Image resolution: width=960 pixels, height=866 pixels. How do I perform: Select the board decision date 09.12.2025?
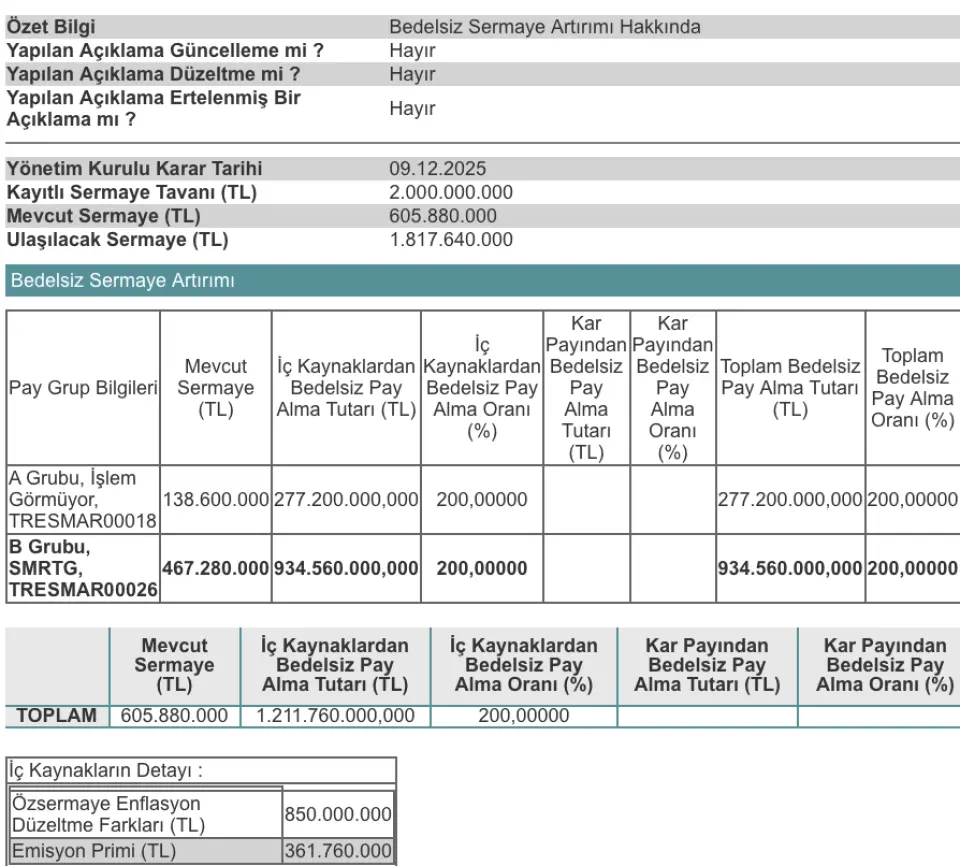coord(438,169)
